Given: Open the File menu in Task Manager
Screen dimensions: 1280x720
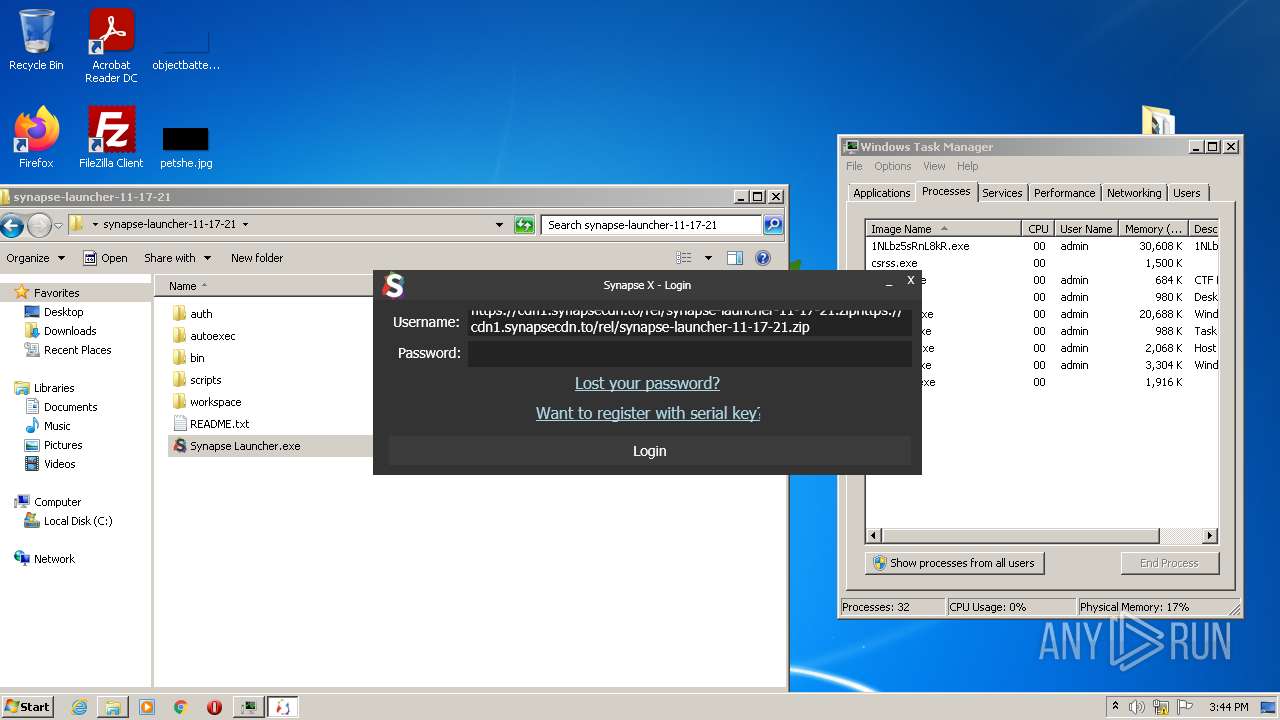Looking at the screenshot, I should tap(854, 166).
